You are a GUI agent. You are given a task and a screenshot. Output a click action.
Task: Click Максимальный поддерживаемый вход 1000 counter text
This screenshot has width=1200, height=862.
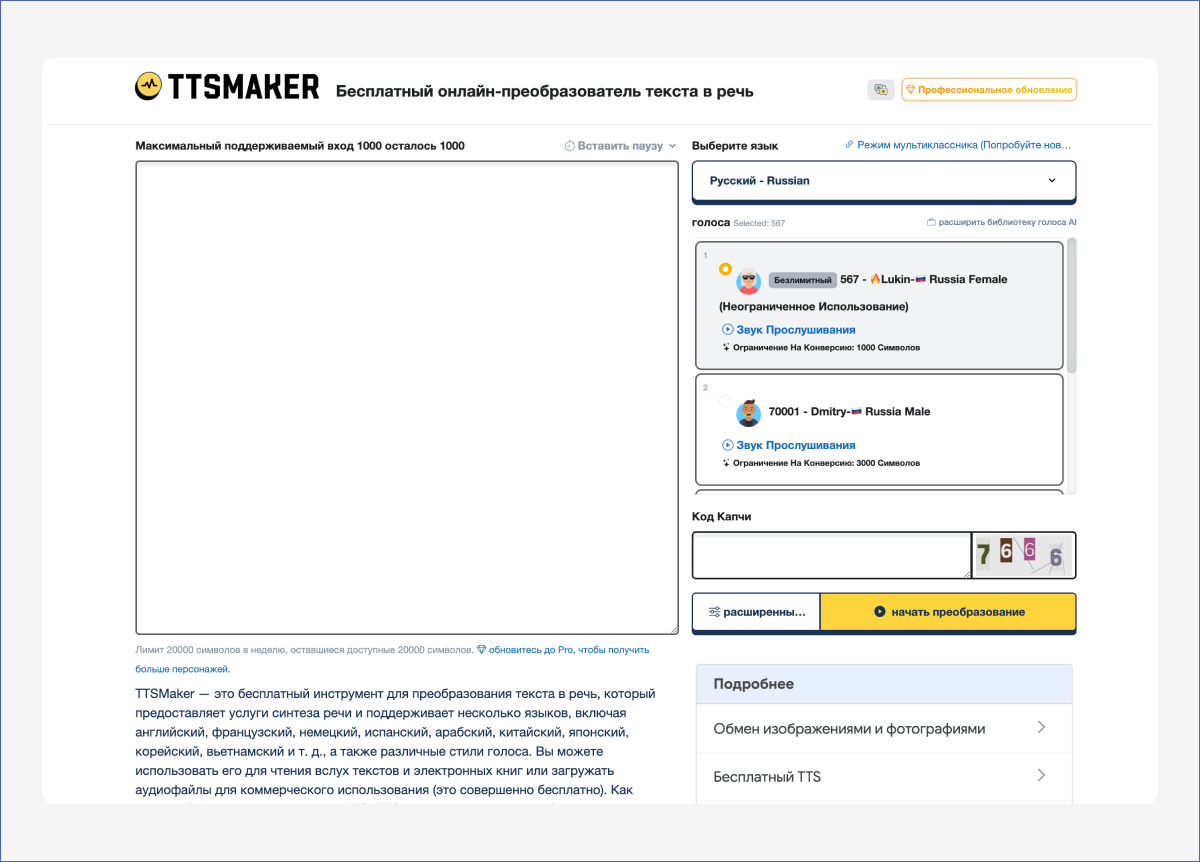click(300, 146)
